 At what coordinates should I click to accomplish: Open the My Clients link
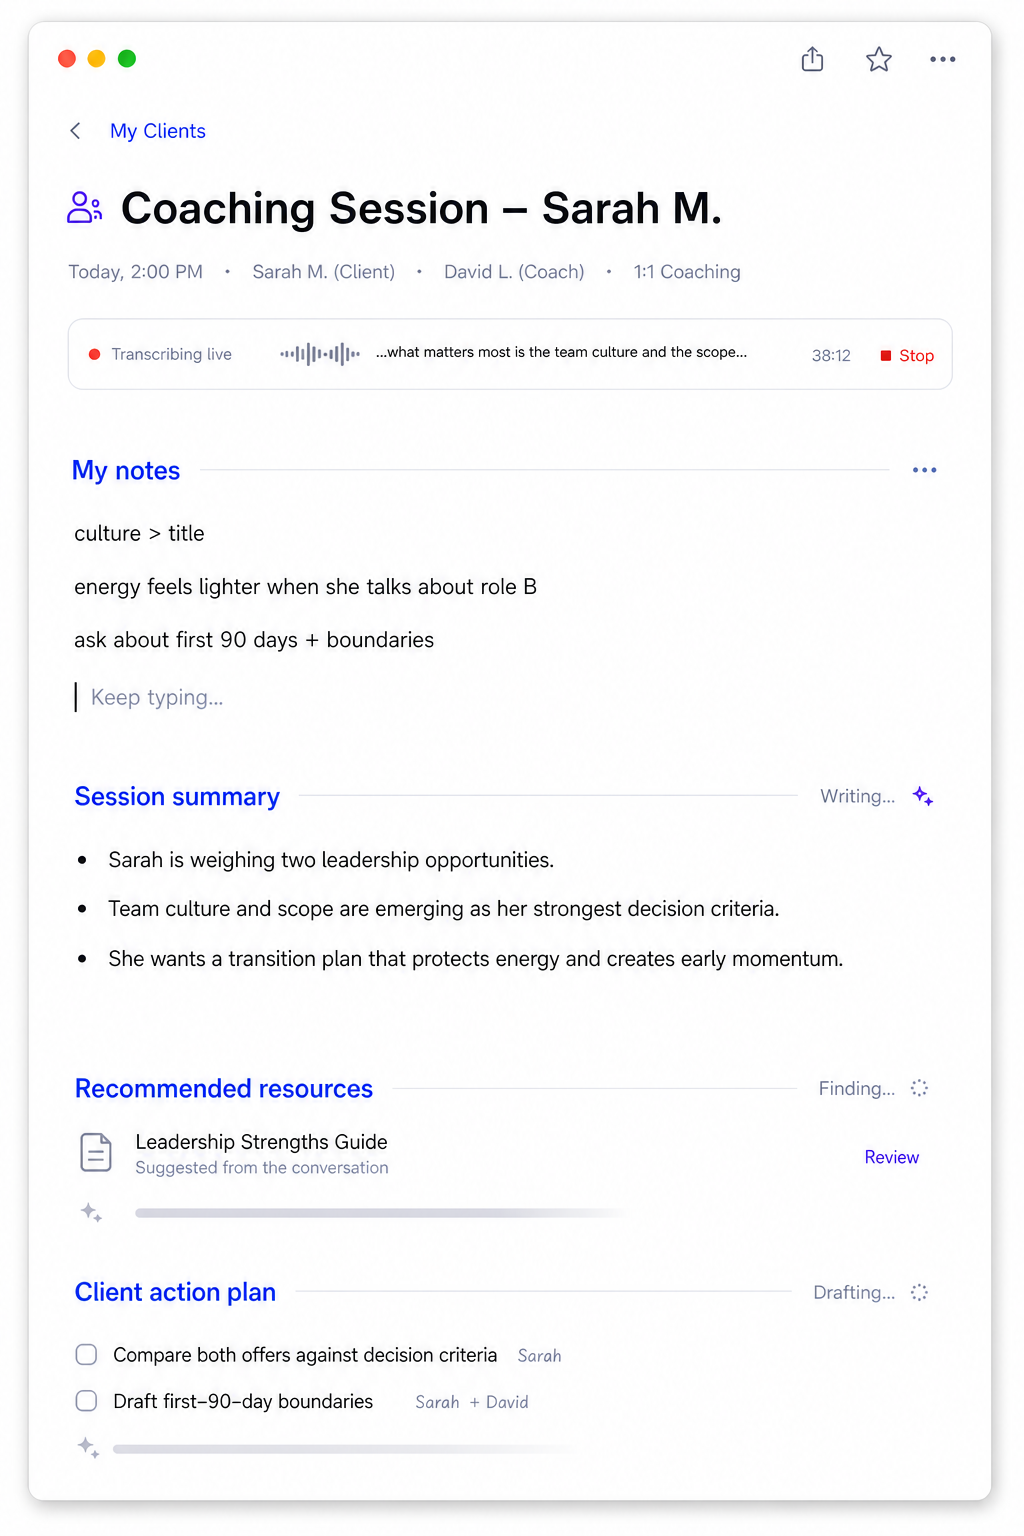coord(158,131)
